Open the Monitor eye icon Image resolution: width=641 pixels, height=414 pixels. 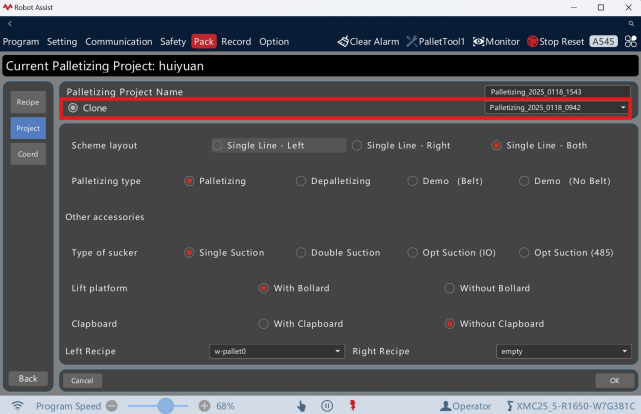[478, 41]
